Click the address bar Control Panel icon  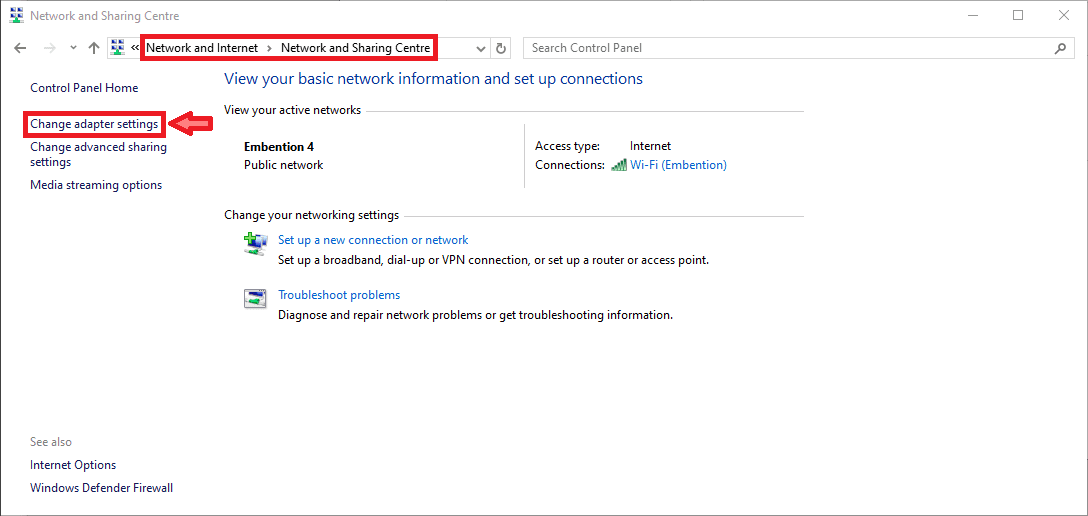[118, 48]
